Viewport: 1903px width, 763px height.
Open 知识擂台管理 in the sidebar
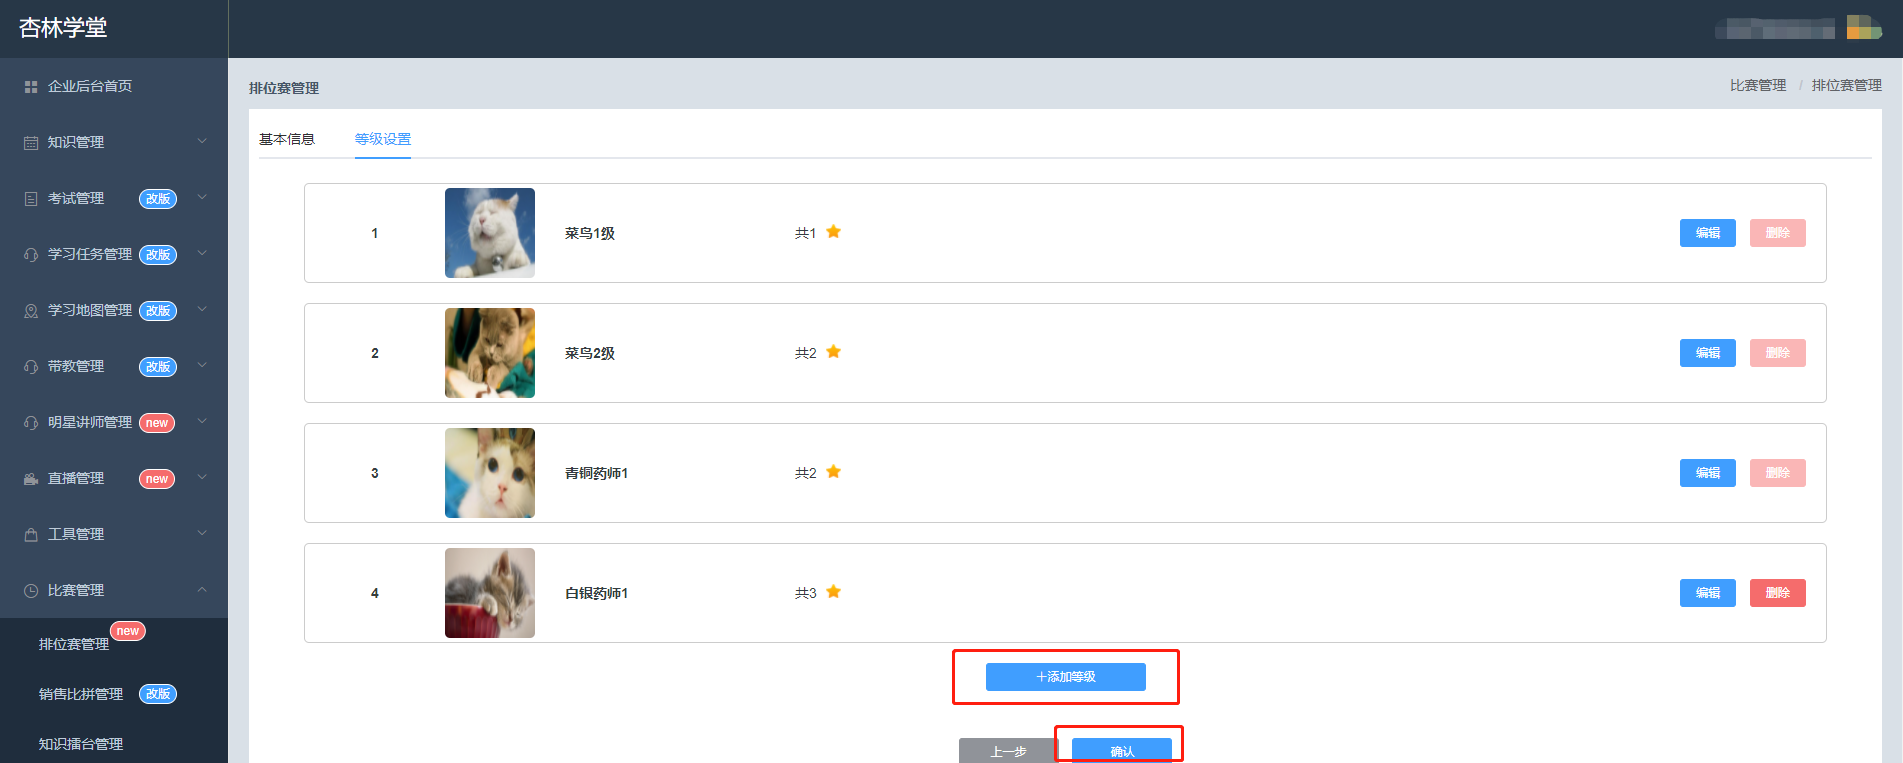[x=81, y=744]
